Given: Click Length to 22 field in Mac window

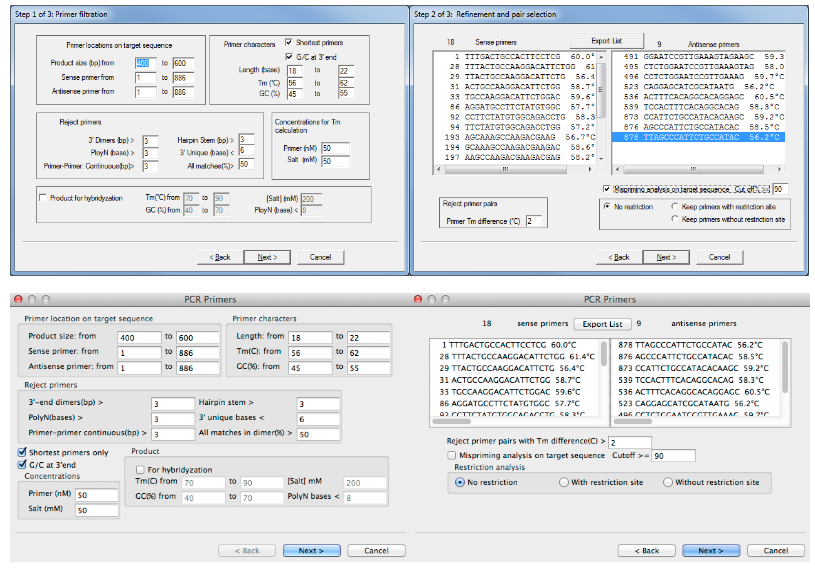Looking at the screenshot, I should (x=369, y=337).
